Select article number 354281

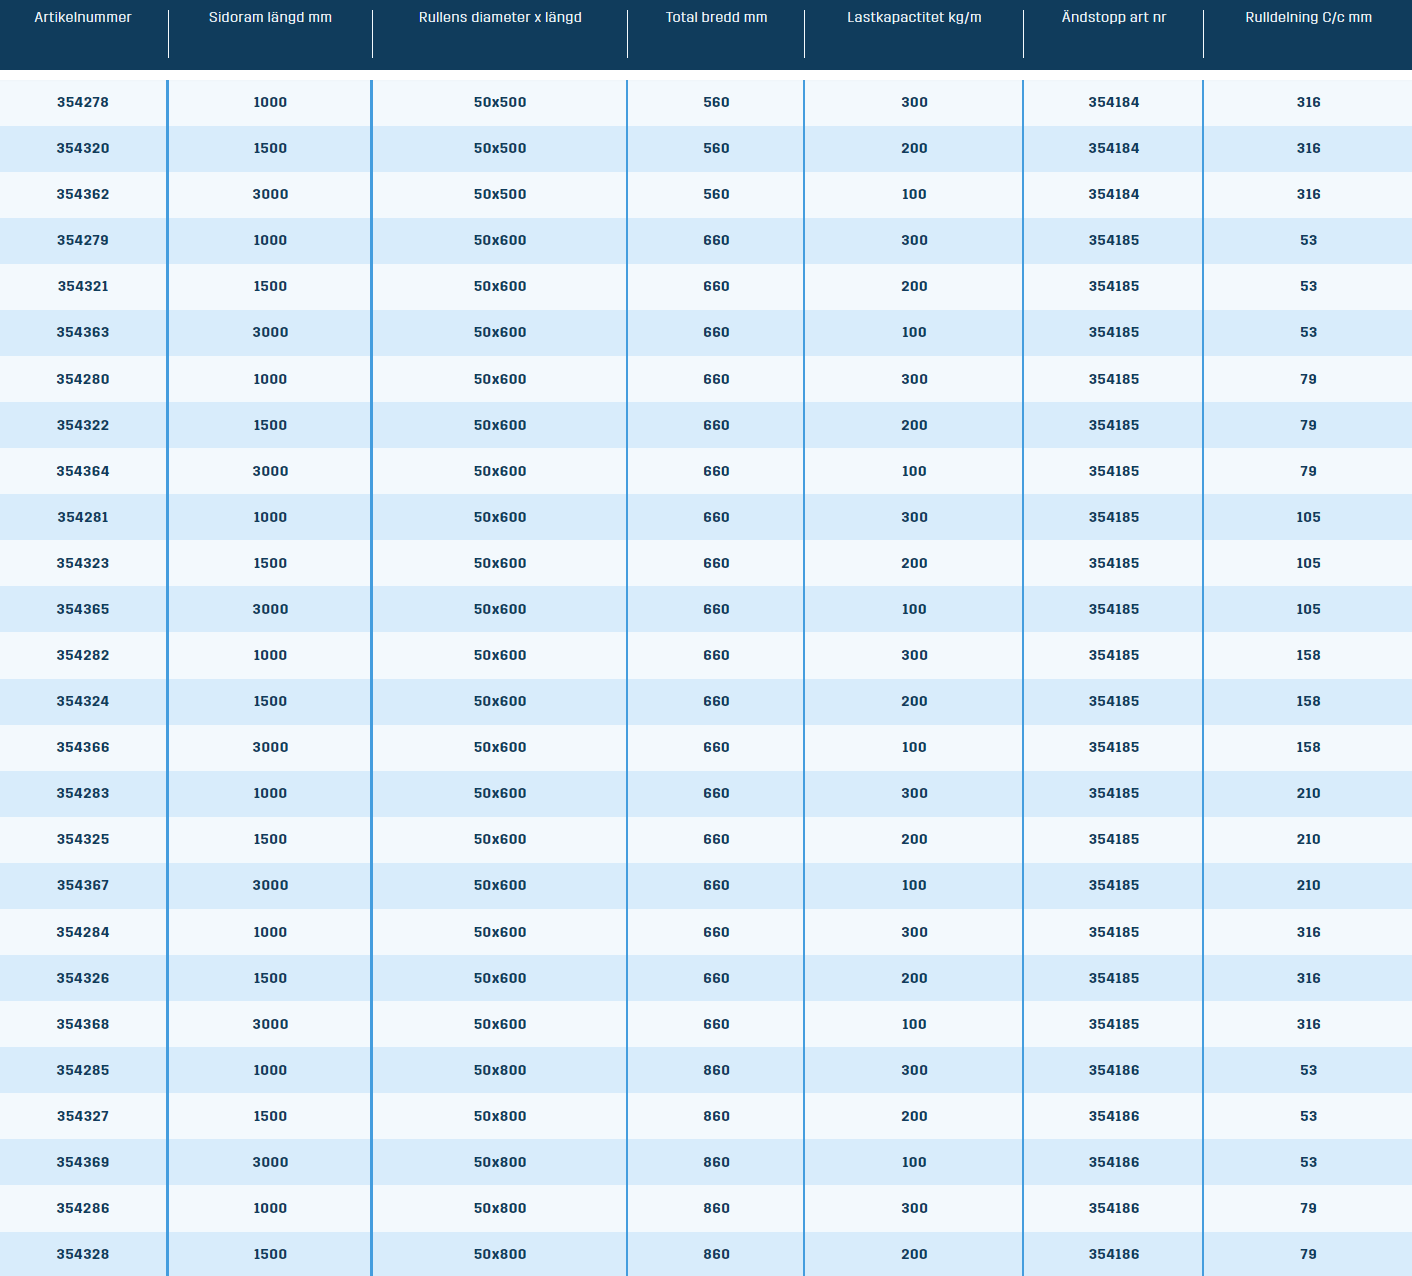pyautogui.click(x=83, y=517)
